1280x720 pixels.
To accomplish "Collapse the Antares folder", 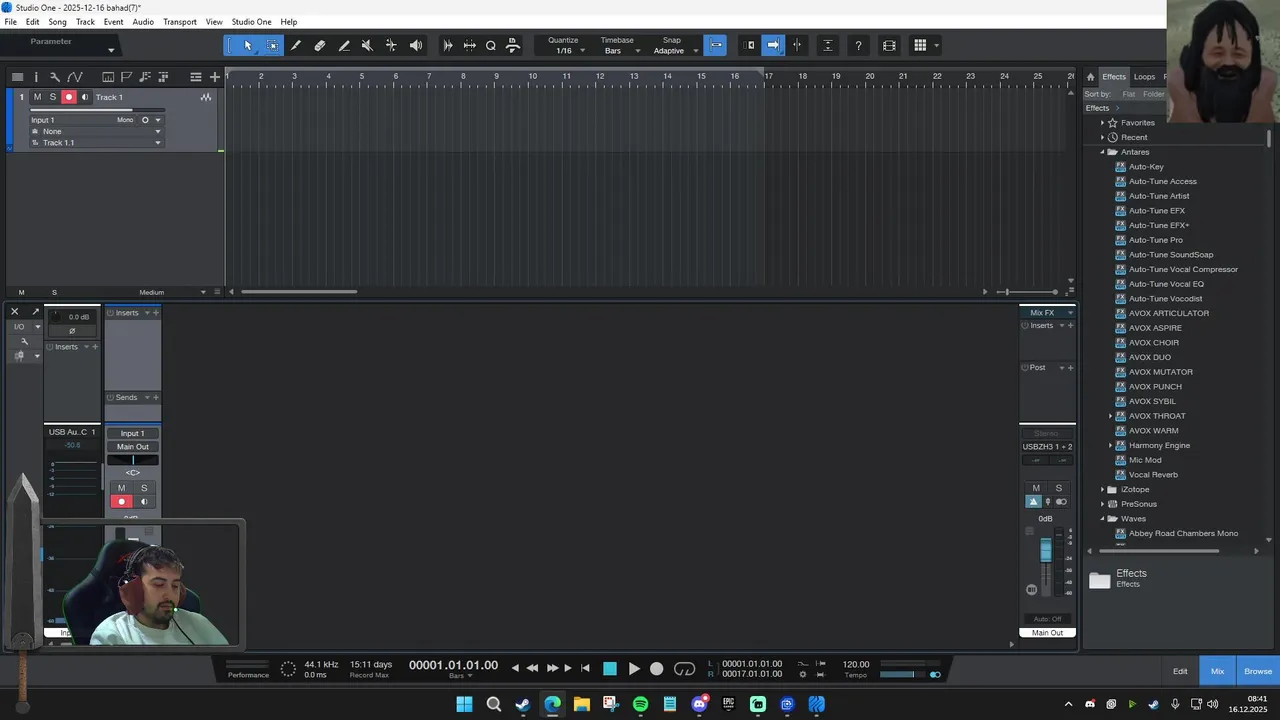I will pos(1102,152).
